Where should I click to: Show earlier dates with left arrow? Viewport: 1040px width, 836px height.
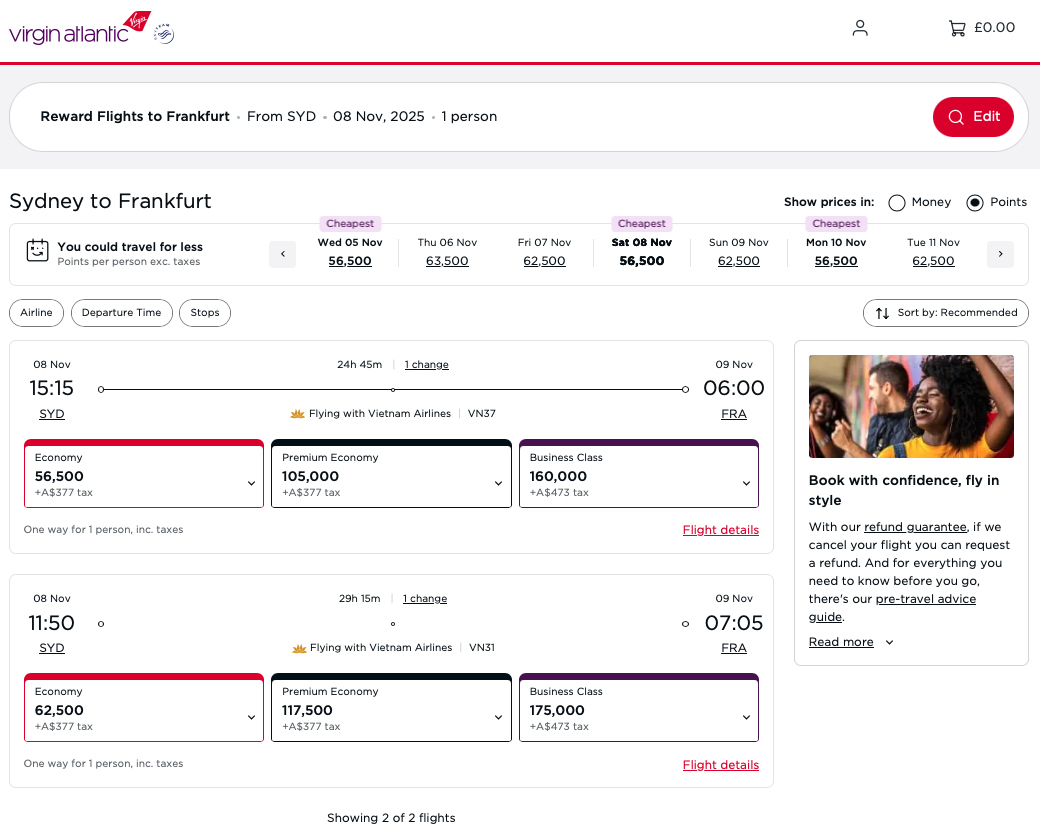coord(283,253)
